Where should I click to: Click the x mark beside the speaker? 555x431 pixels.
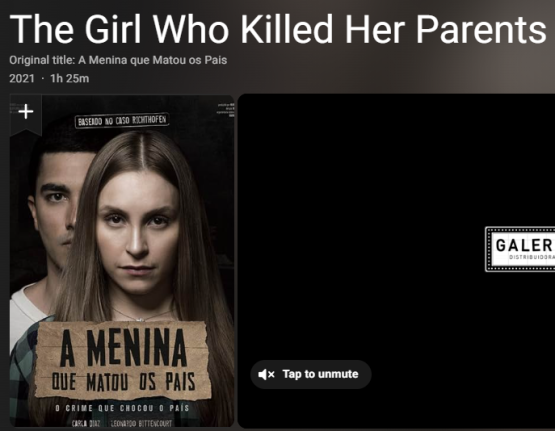point(271,374)
